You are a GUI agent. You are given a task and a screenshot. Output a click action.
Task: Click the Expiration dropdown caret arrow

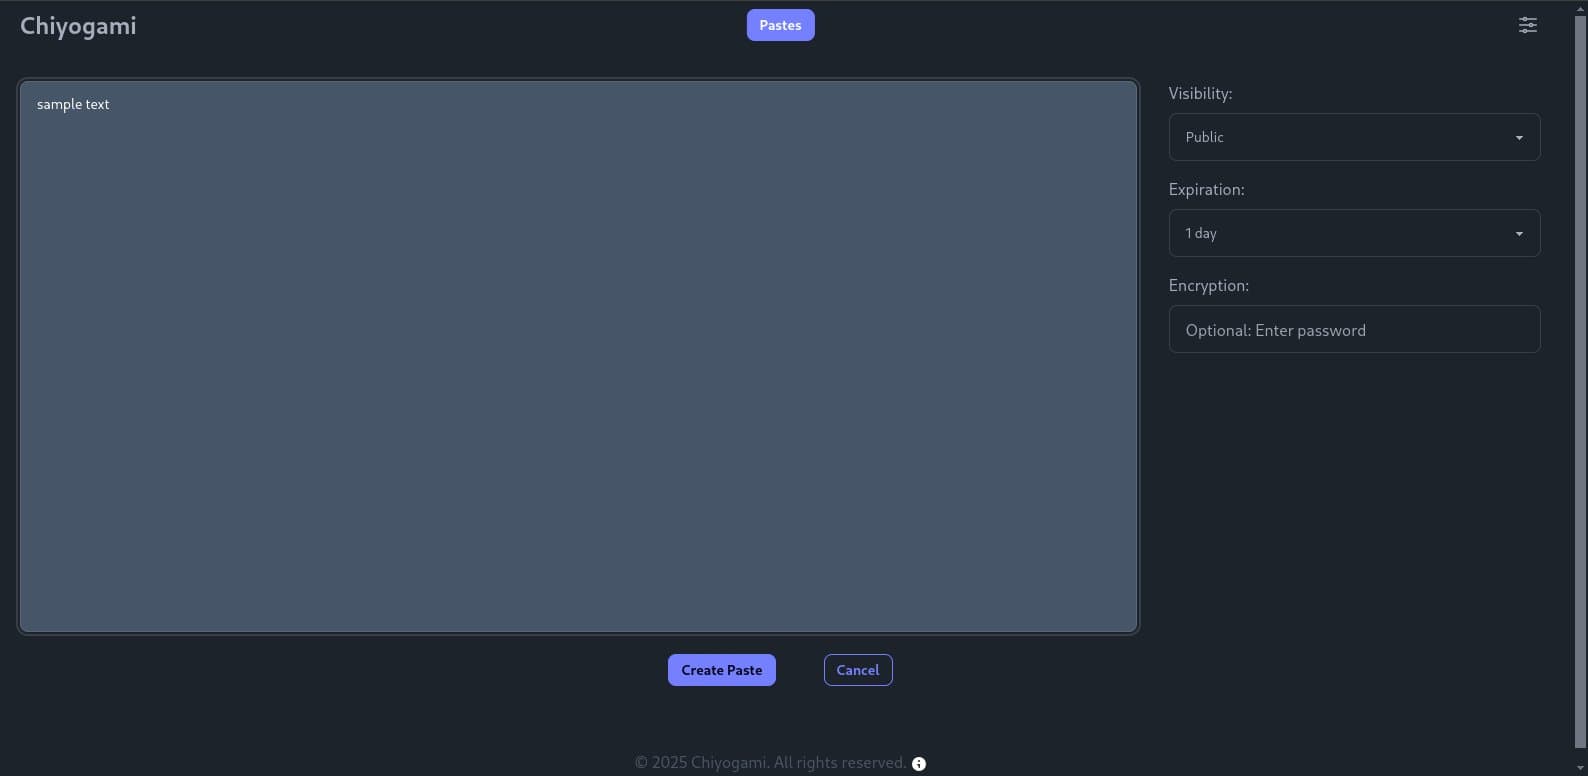coord(1518,234)
